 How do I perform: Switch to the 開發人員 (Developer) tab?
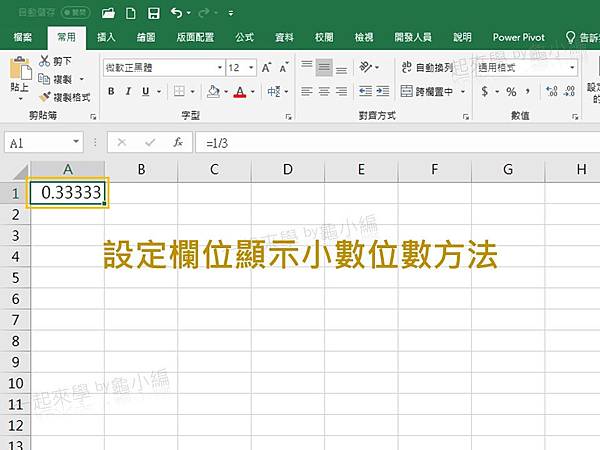pyautogui.click(x=413, y=37)
